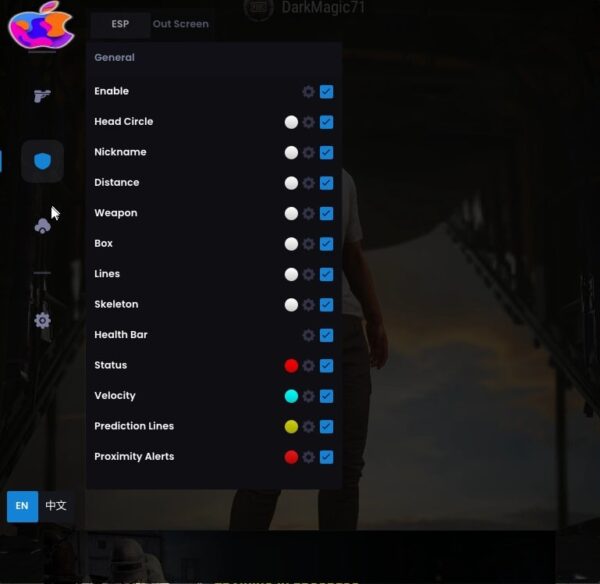
Task: Open the settings gear in left sidebar
Action: 42,321
